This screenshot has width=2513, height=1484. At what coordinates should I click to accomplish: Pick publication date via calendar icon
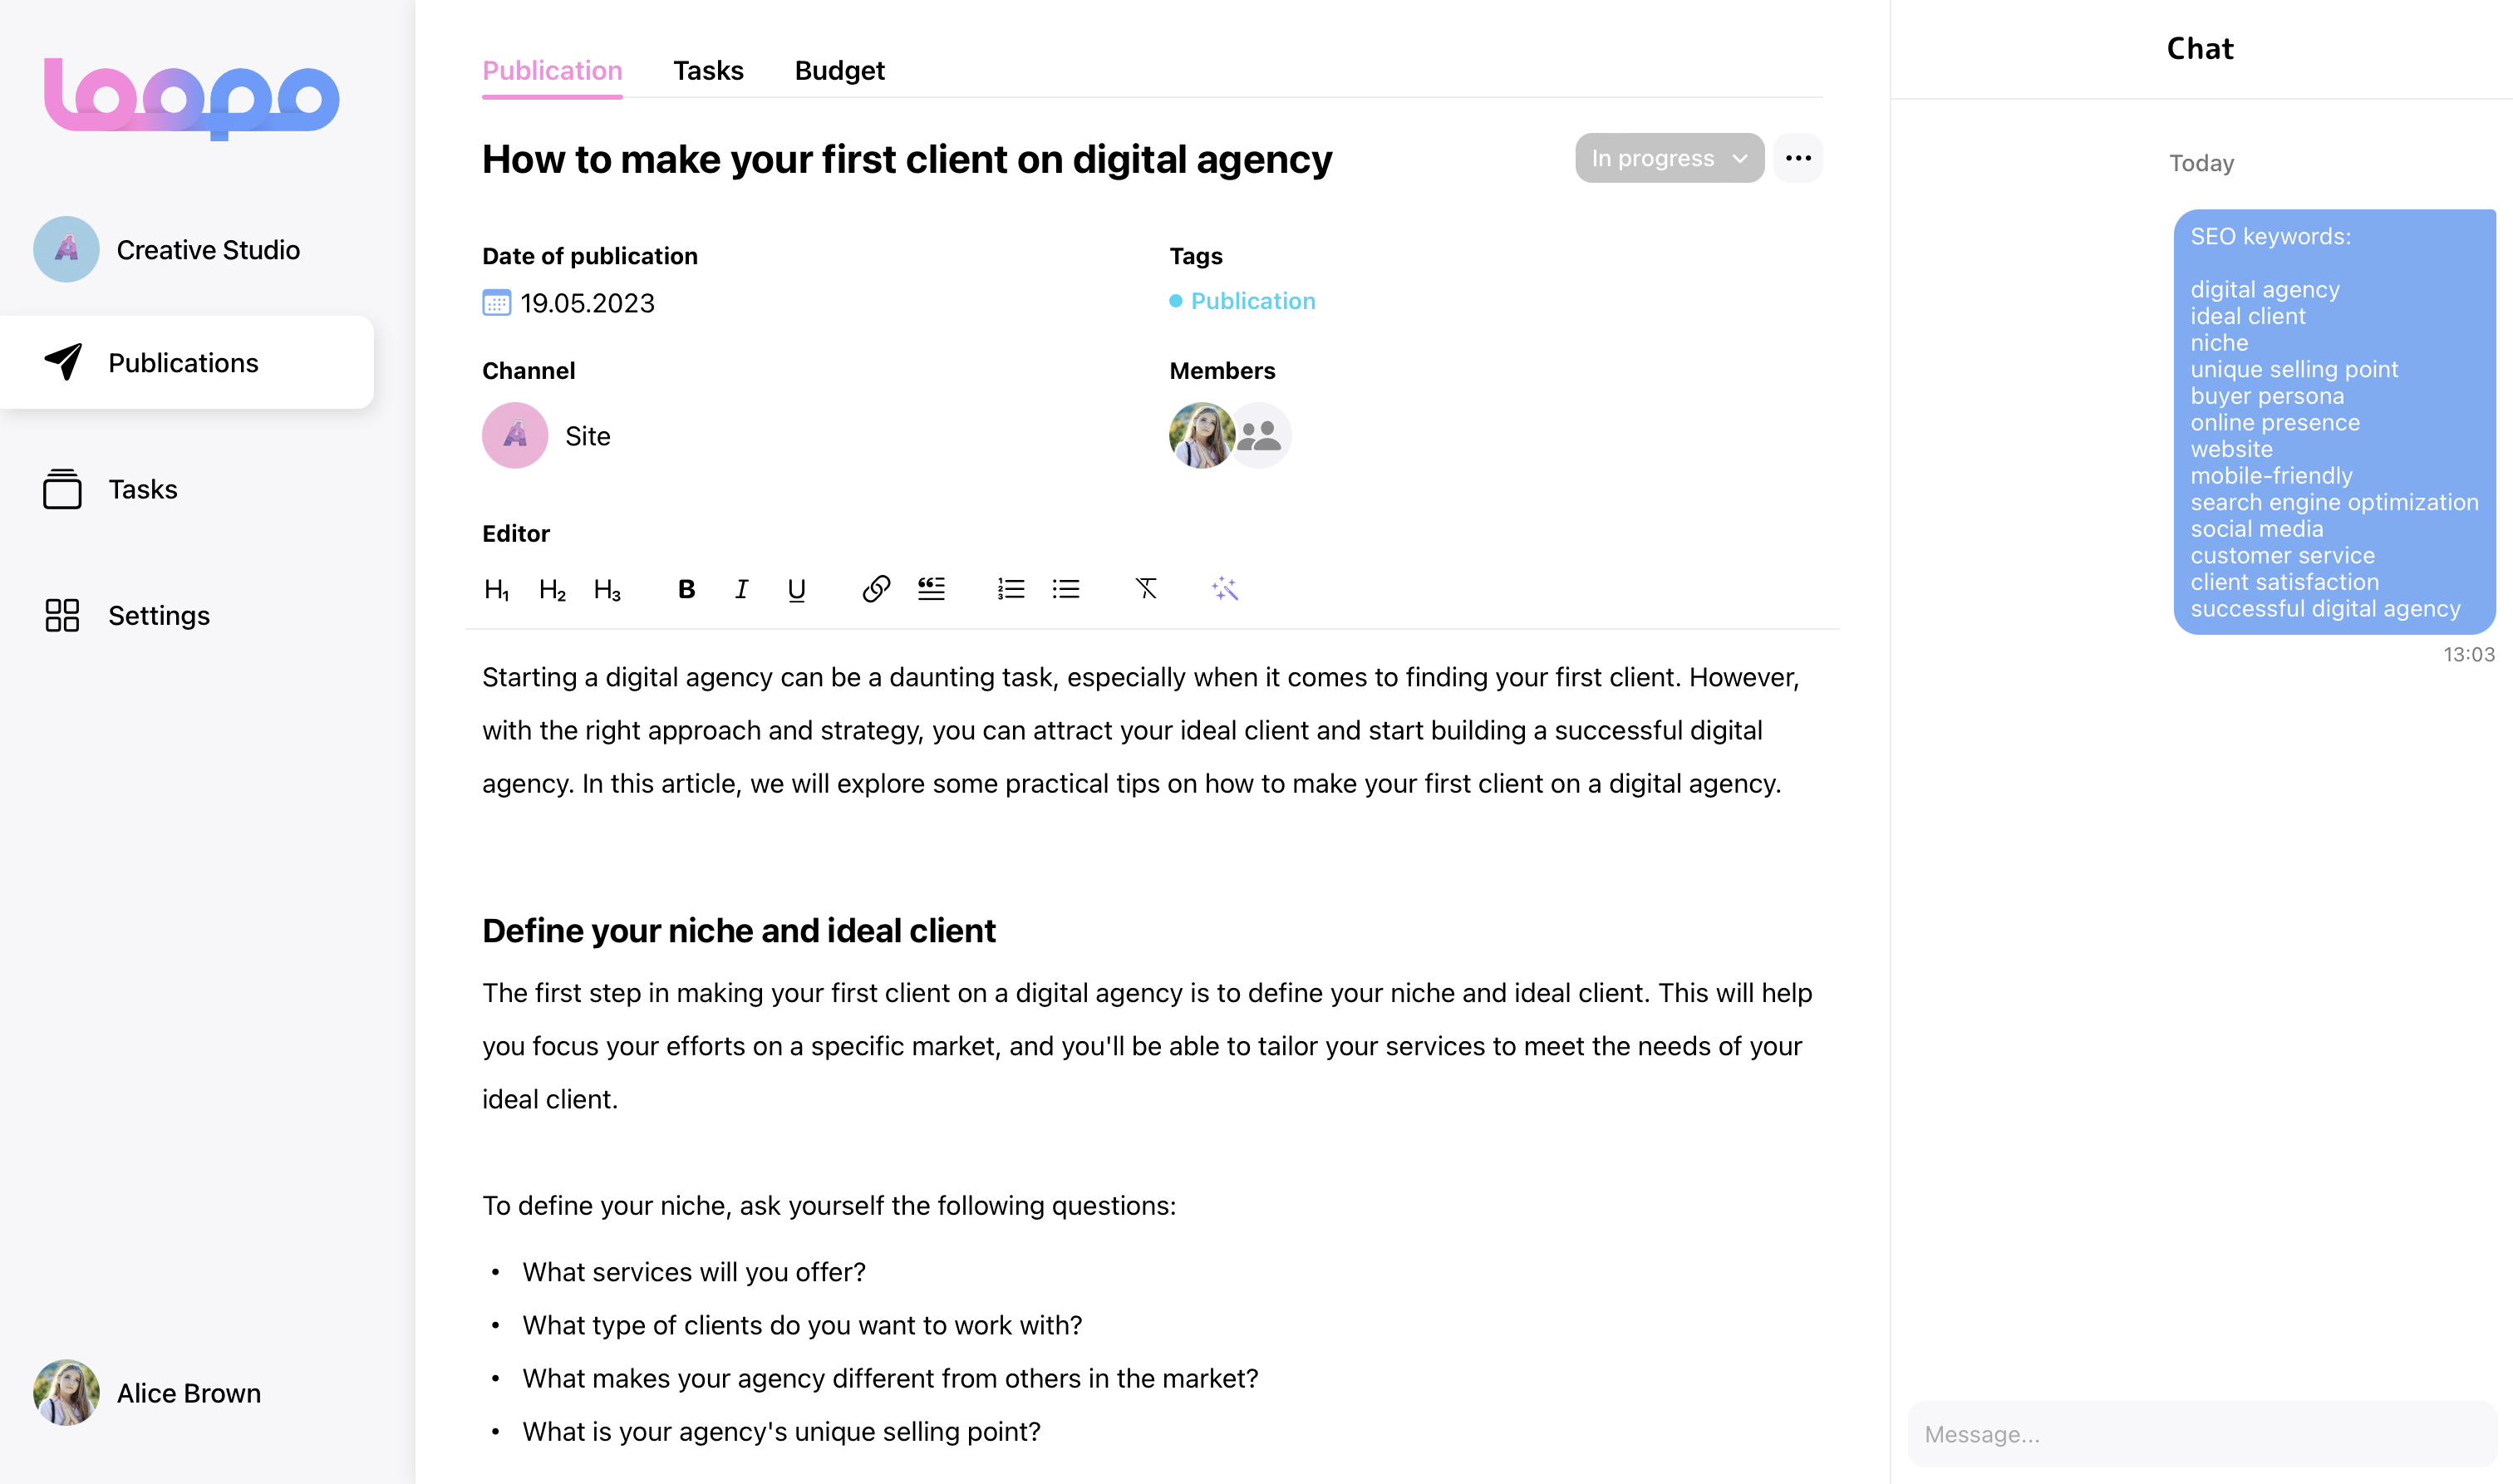point(497,303)
